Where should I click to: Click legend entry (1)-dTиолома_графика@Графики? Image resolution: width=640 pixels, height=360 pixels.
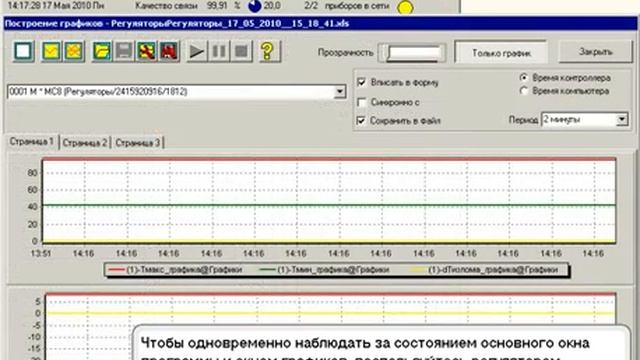point(493,270)
